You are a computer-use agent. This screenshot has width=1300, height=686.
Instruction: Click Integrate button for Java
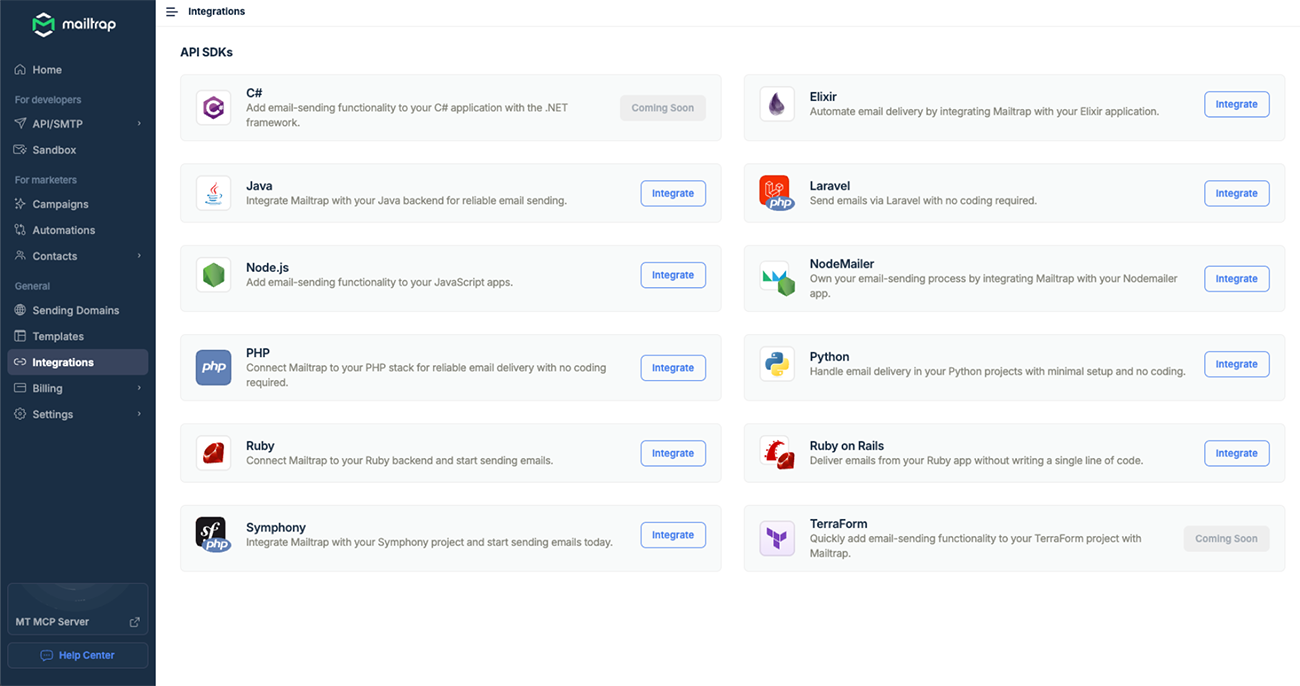[673, 193]
